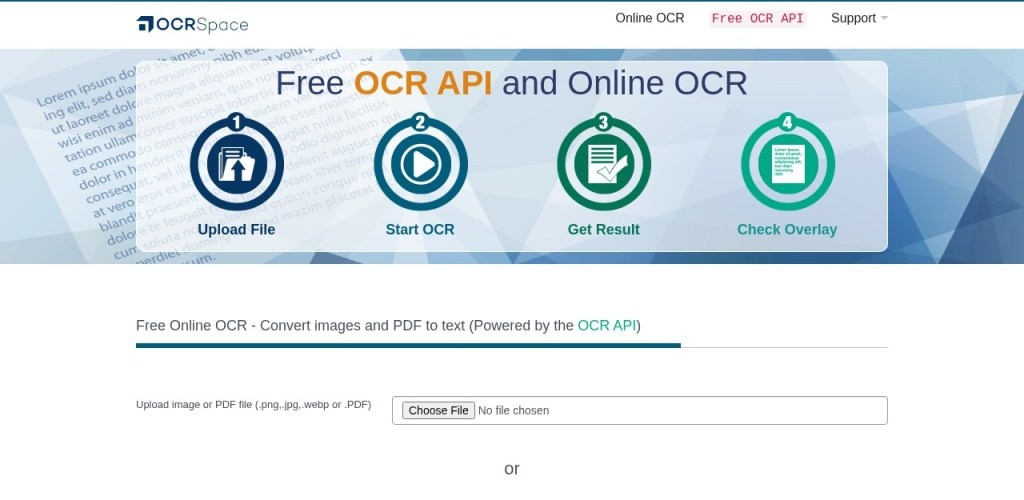Click the Upload File step icon
Viewport: 1024px width, 500px height.
236,165
